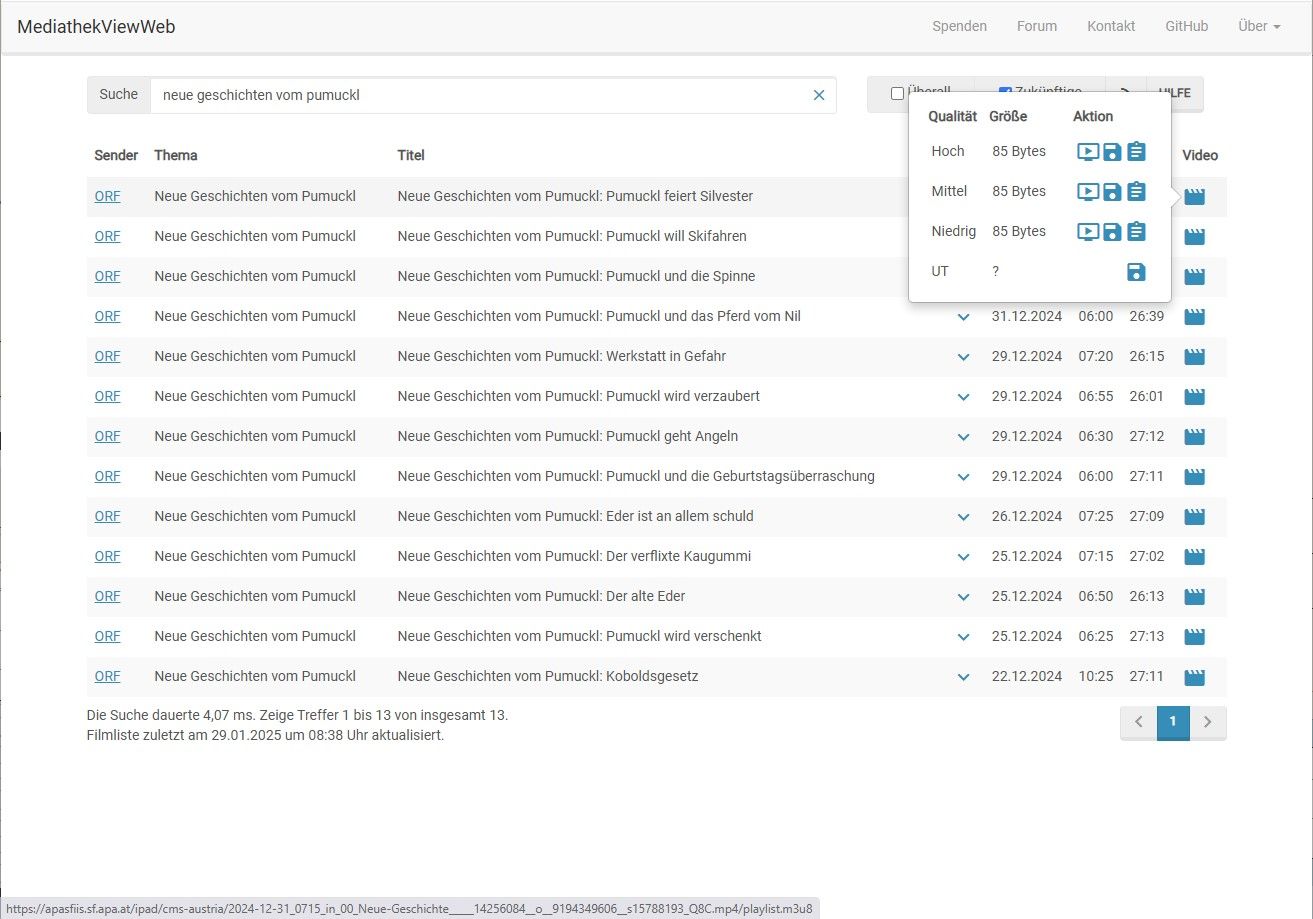Expand details for Pferd vom Nil row
The height and width of the screenshot is (919, 1313).
[x=964, y=317]
